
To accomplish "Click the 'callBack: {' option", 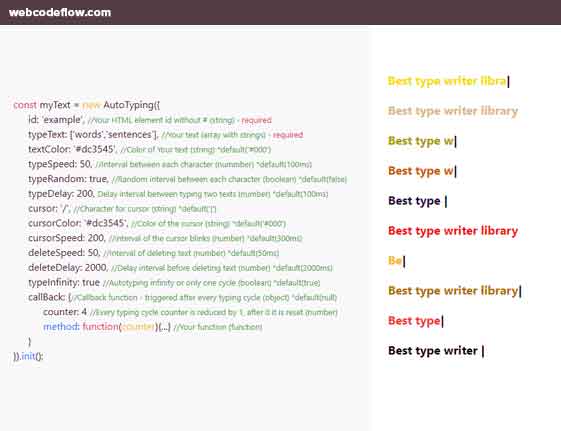I will click(50, 297).
